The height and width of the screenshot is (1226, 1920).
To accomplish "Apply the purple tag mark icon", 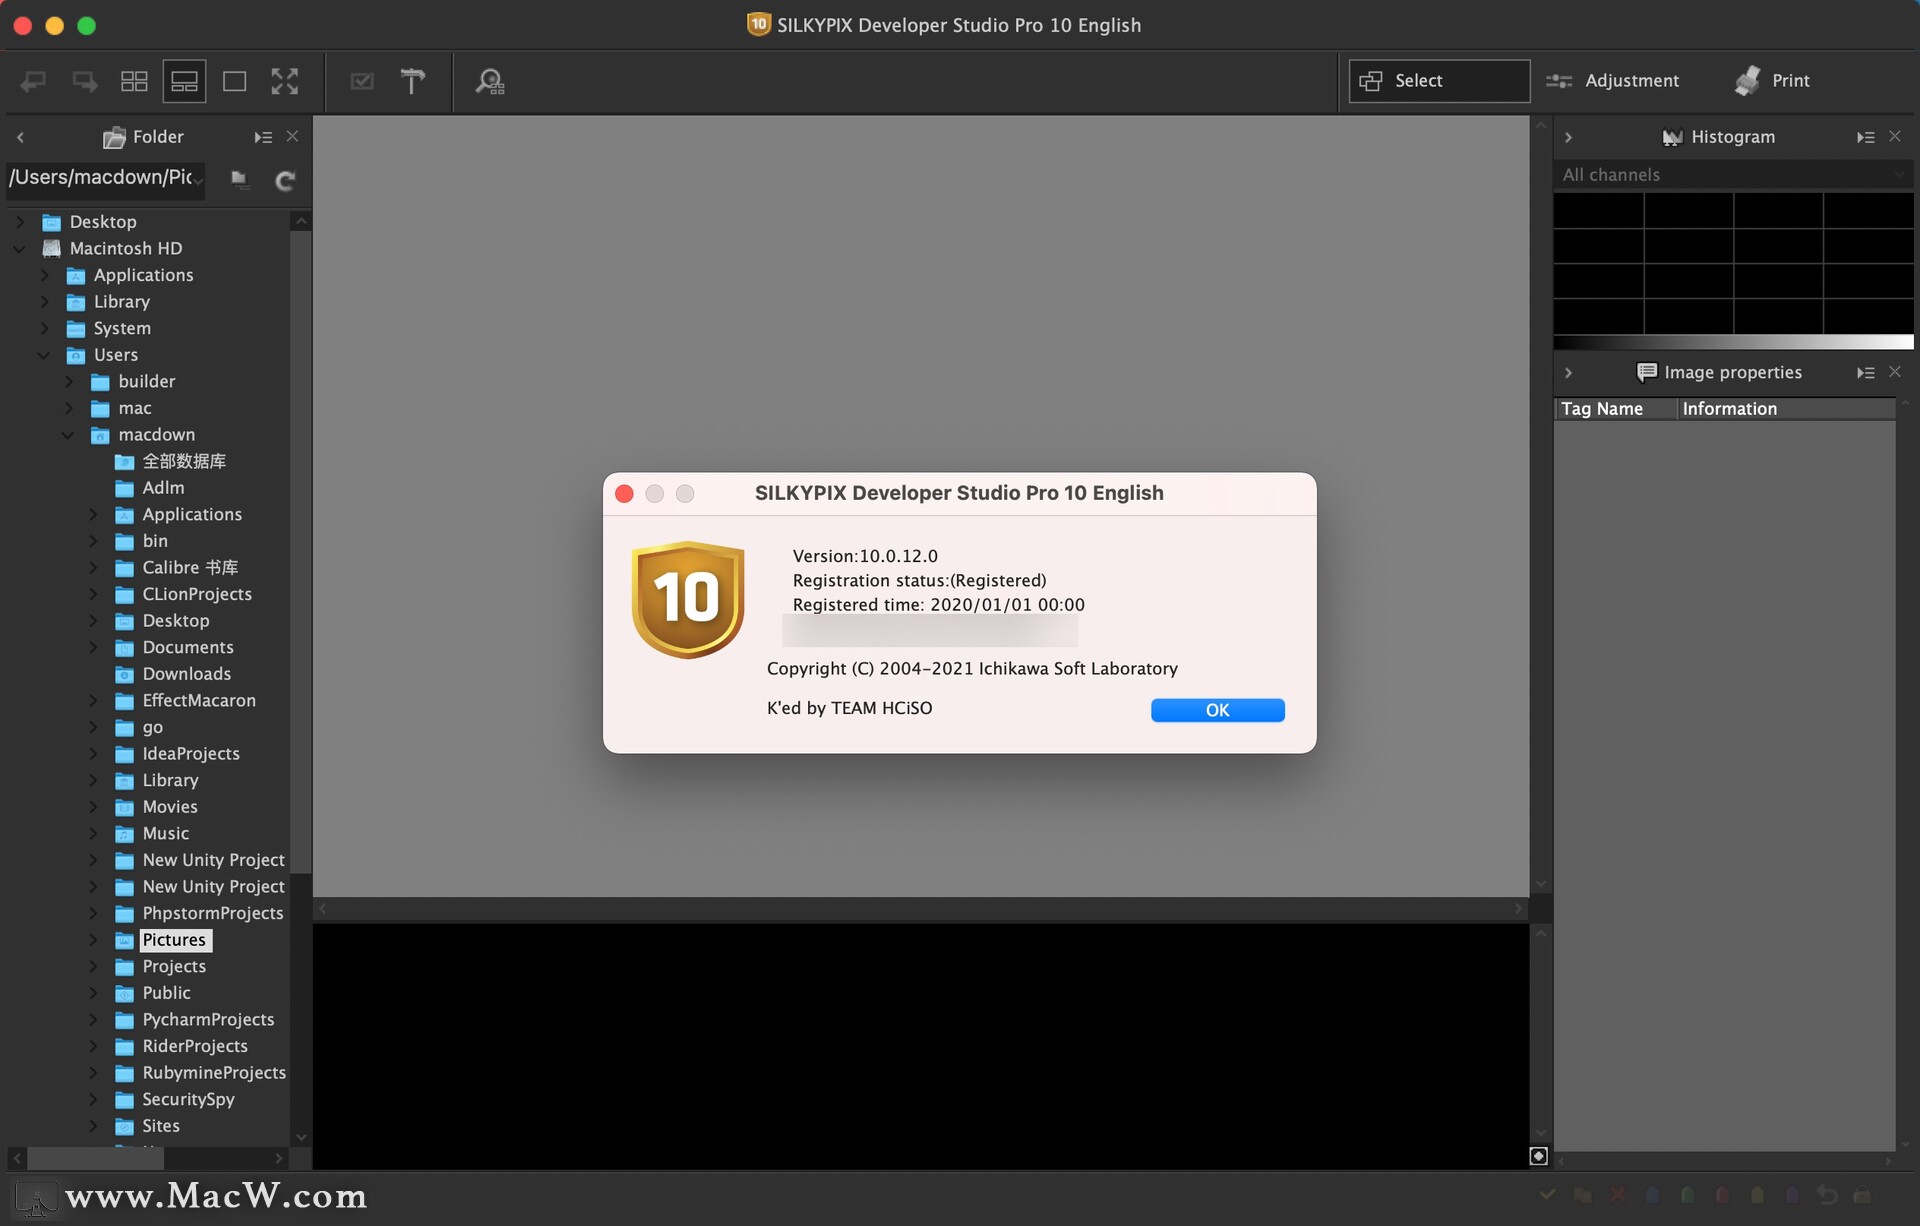I will coord(1792,1194).
